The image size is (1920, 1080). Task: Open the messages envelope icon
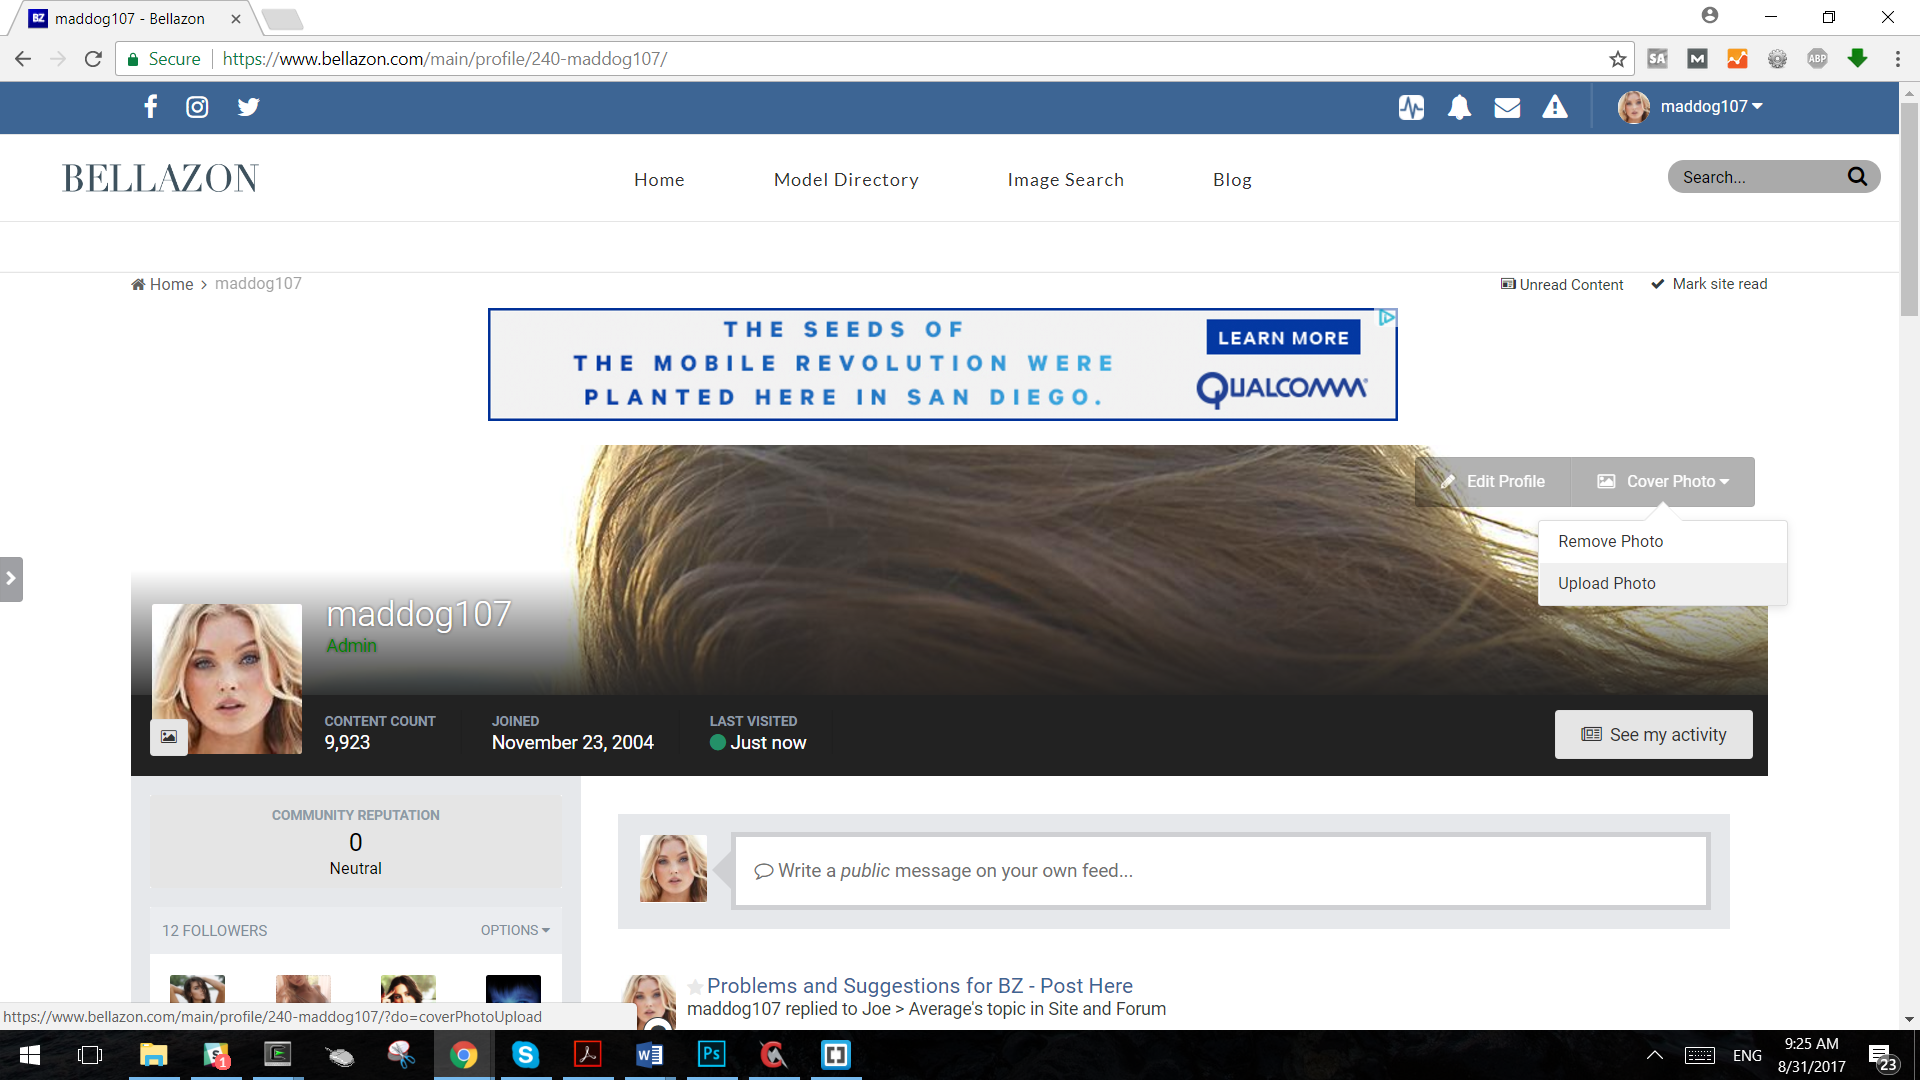(1507, 107)
